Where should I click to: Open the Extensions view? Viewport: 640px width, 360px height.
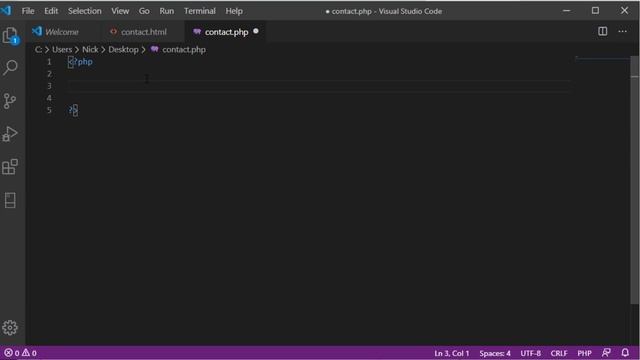[x=10, y=167]
